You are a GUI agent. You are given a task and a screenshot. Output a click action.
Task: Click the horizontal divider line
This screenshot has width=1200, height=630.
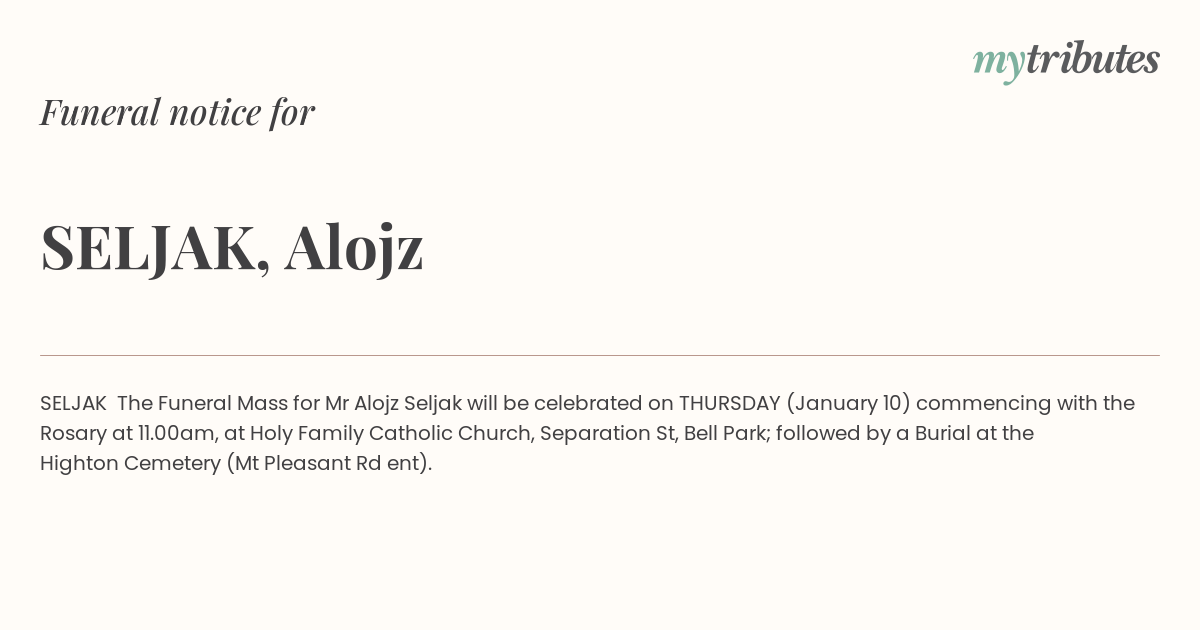coord(600,355)
